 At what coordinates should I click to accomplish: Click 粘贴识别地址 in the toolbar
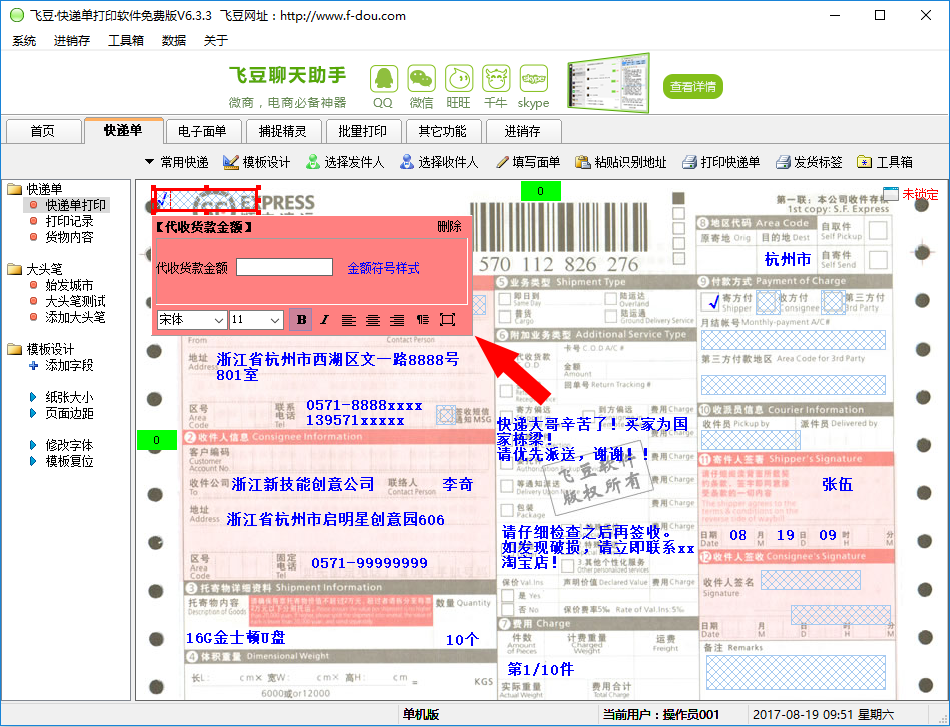[x=620, y=162]
